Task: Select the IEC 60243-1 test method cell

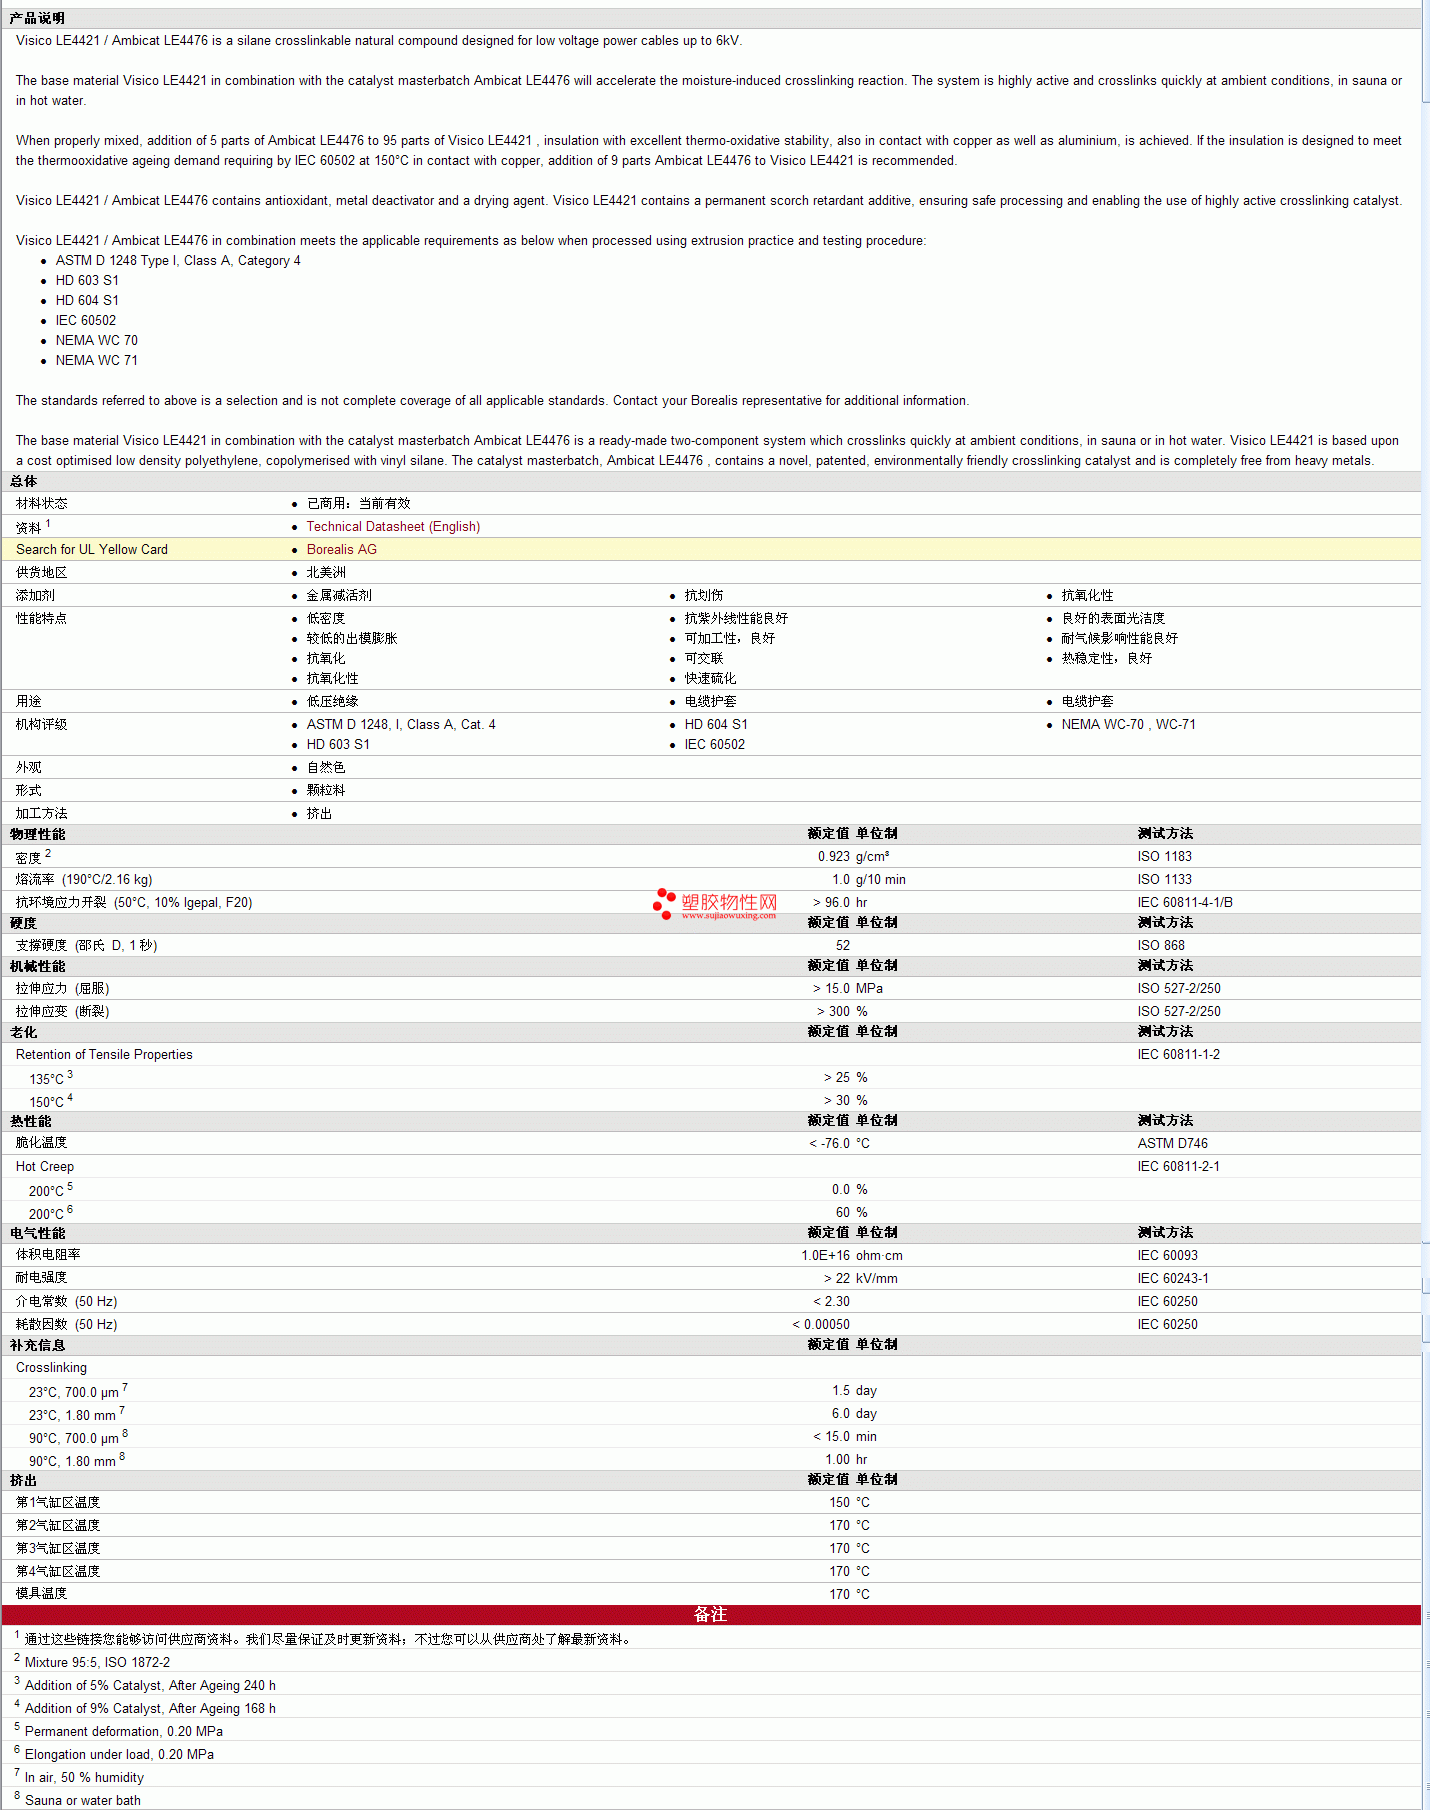Action: [1173, 1278]
